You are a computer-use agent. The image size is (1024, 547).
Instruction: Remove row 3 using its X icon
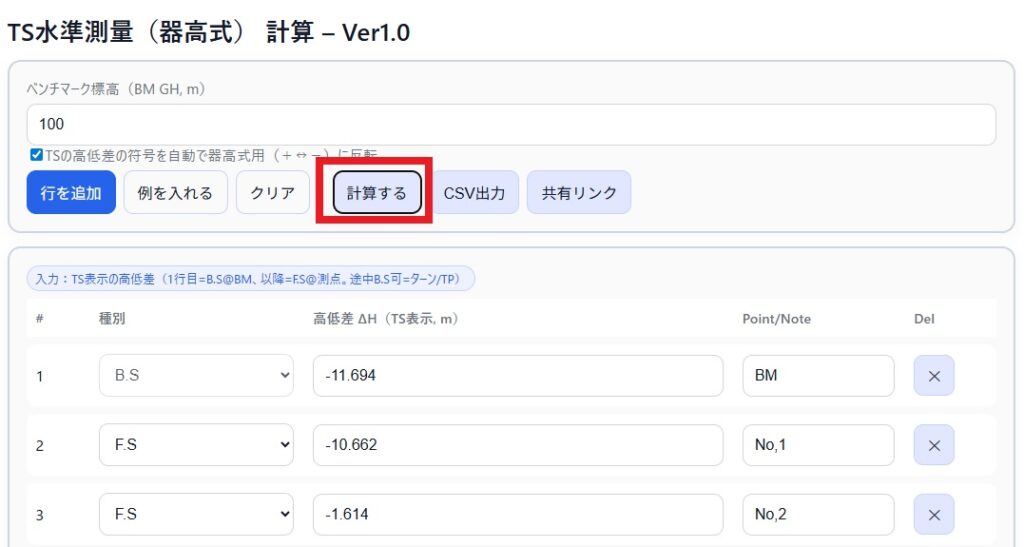click(933, 514)
